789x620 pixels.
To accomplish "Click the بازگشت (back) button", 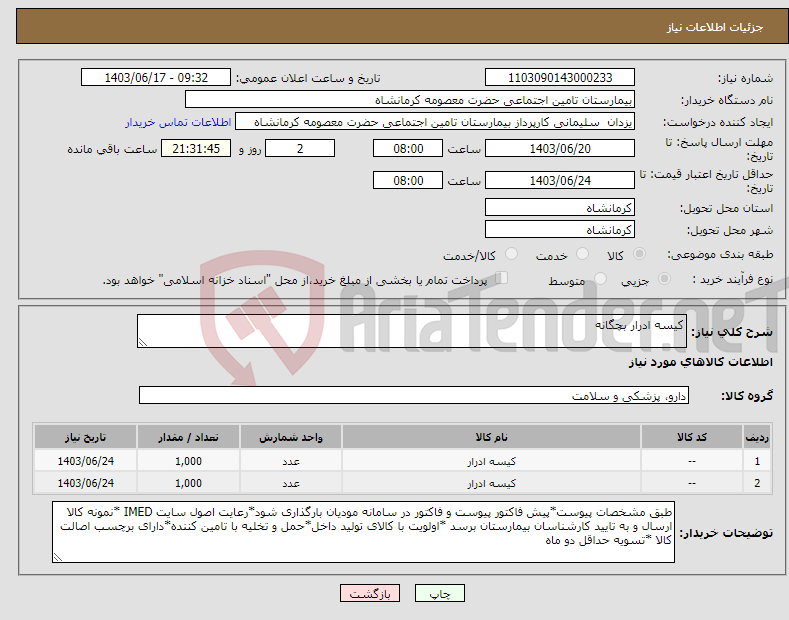I will (370, 593).
